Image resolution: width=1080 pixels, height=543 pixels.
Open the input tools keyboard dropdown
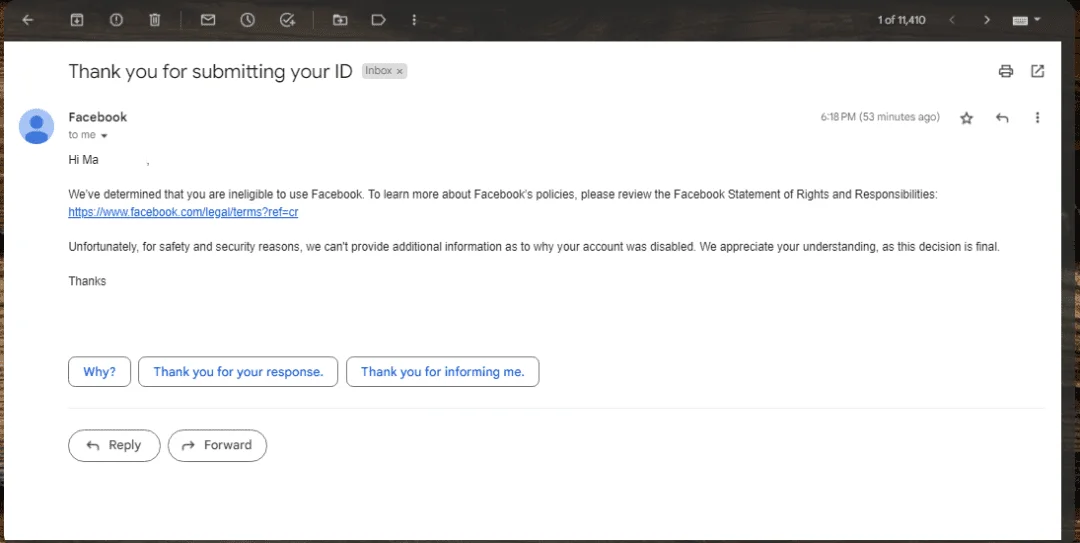click(x=1026, y=20)
